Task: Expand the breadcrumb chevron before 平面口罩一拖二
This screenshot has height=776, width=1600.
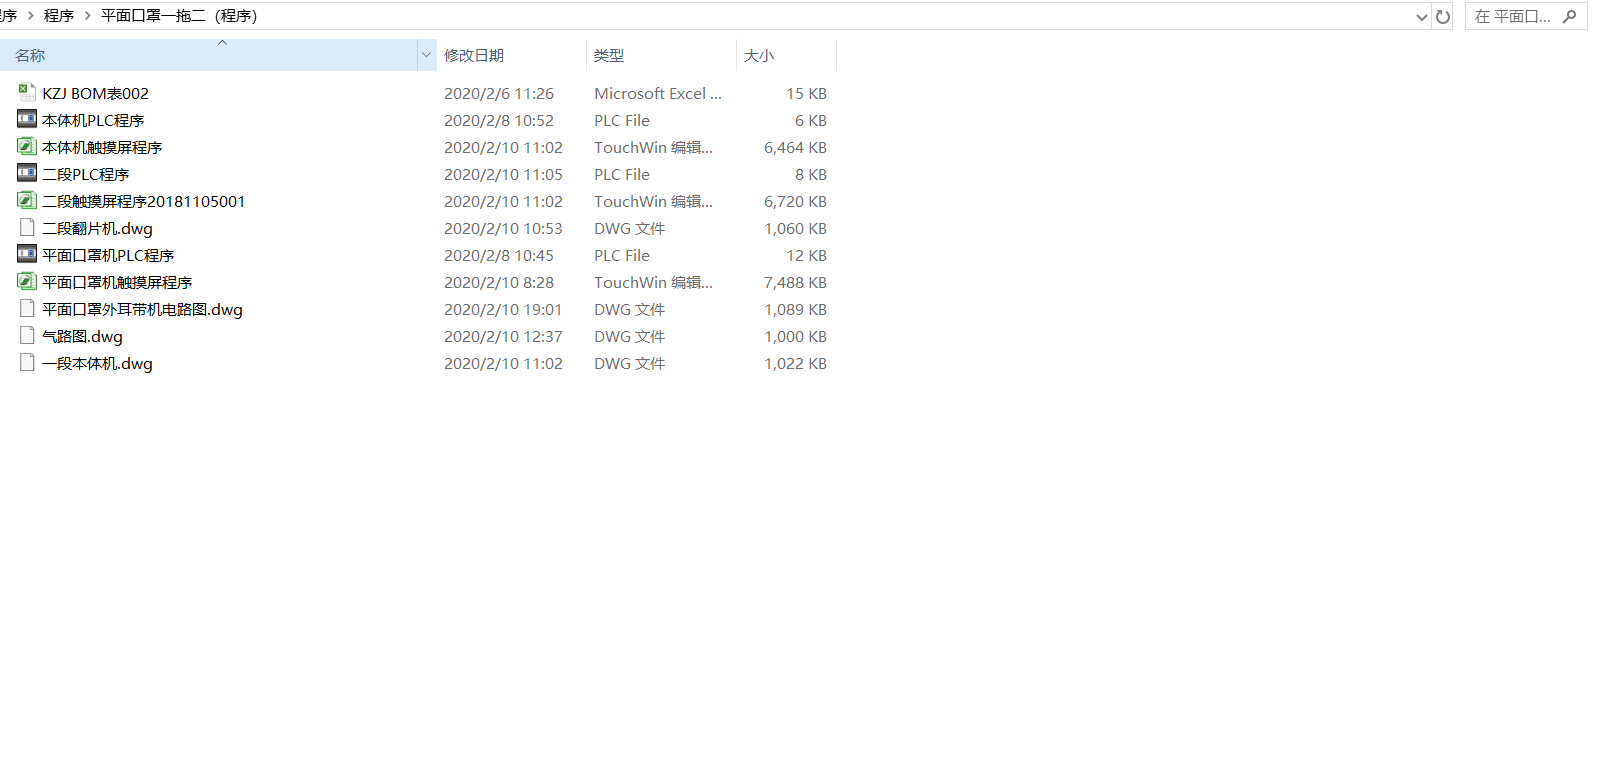Action: click(88, 16)
